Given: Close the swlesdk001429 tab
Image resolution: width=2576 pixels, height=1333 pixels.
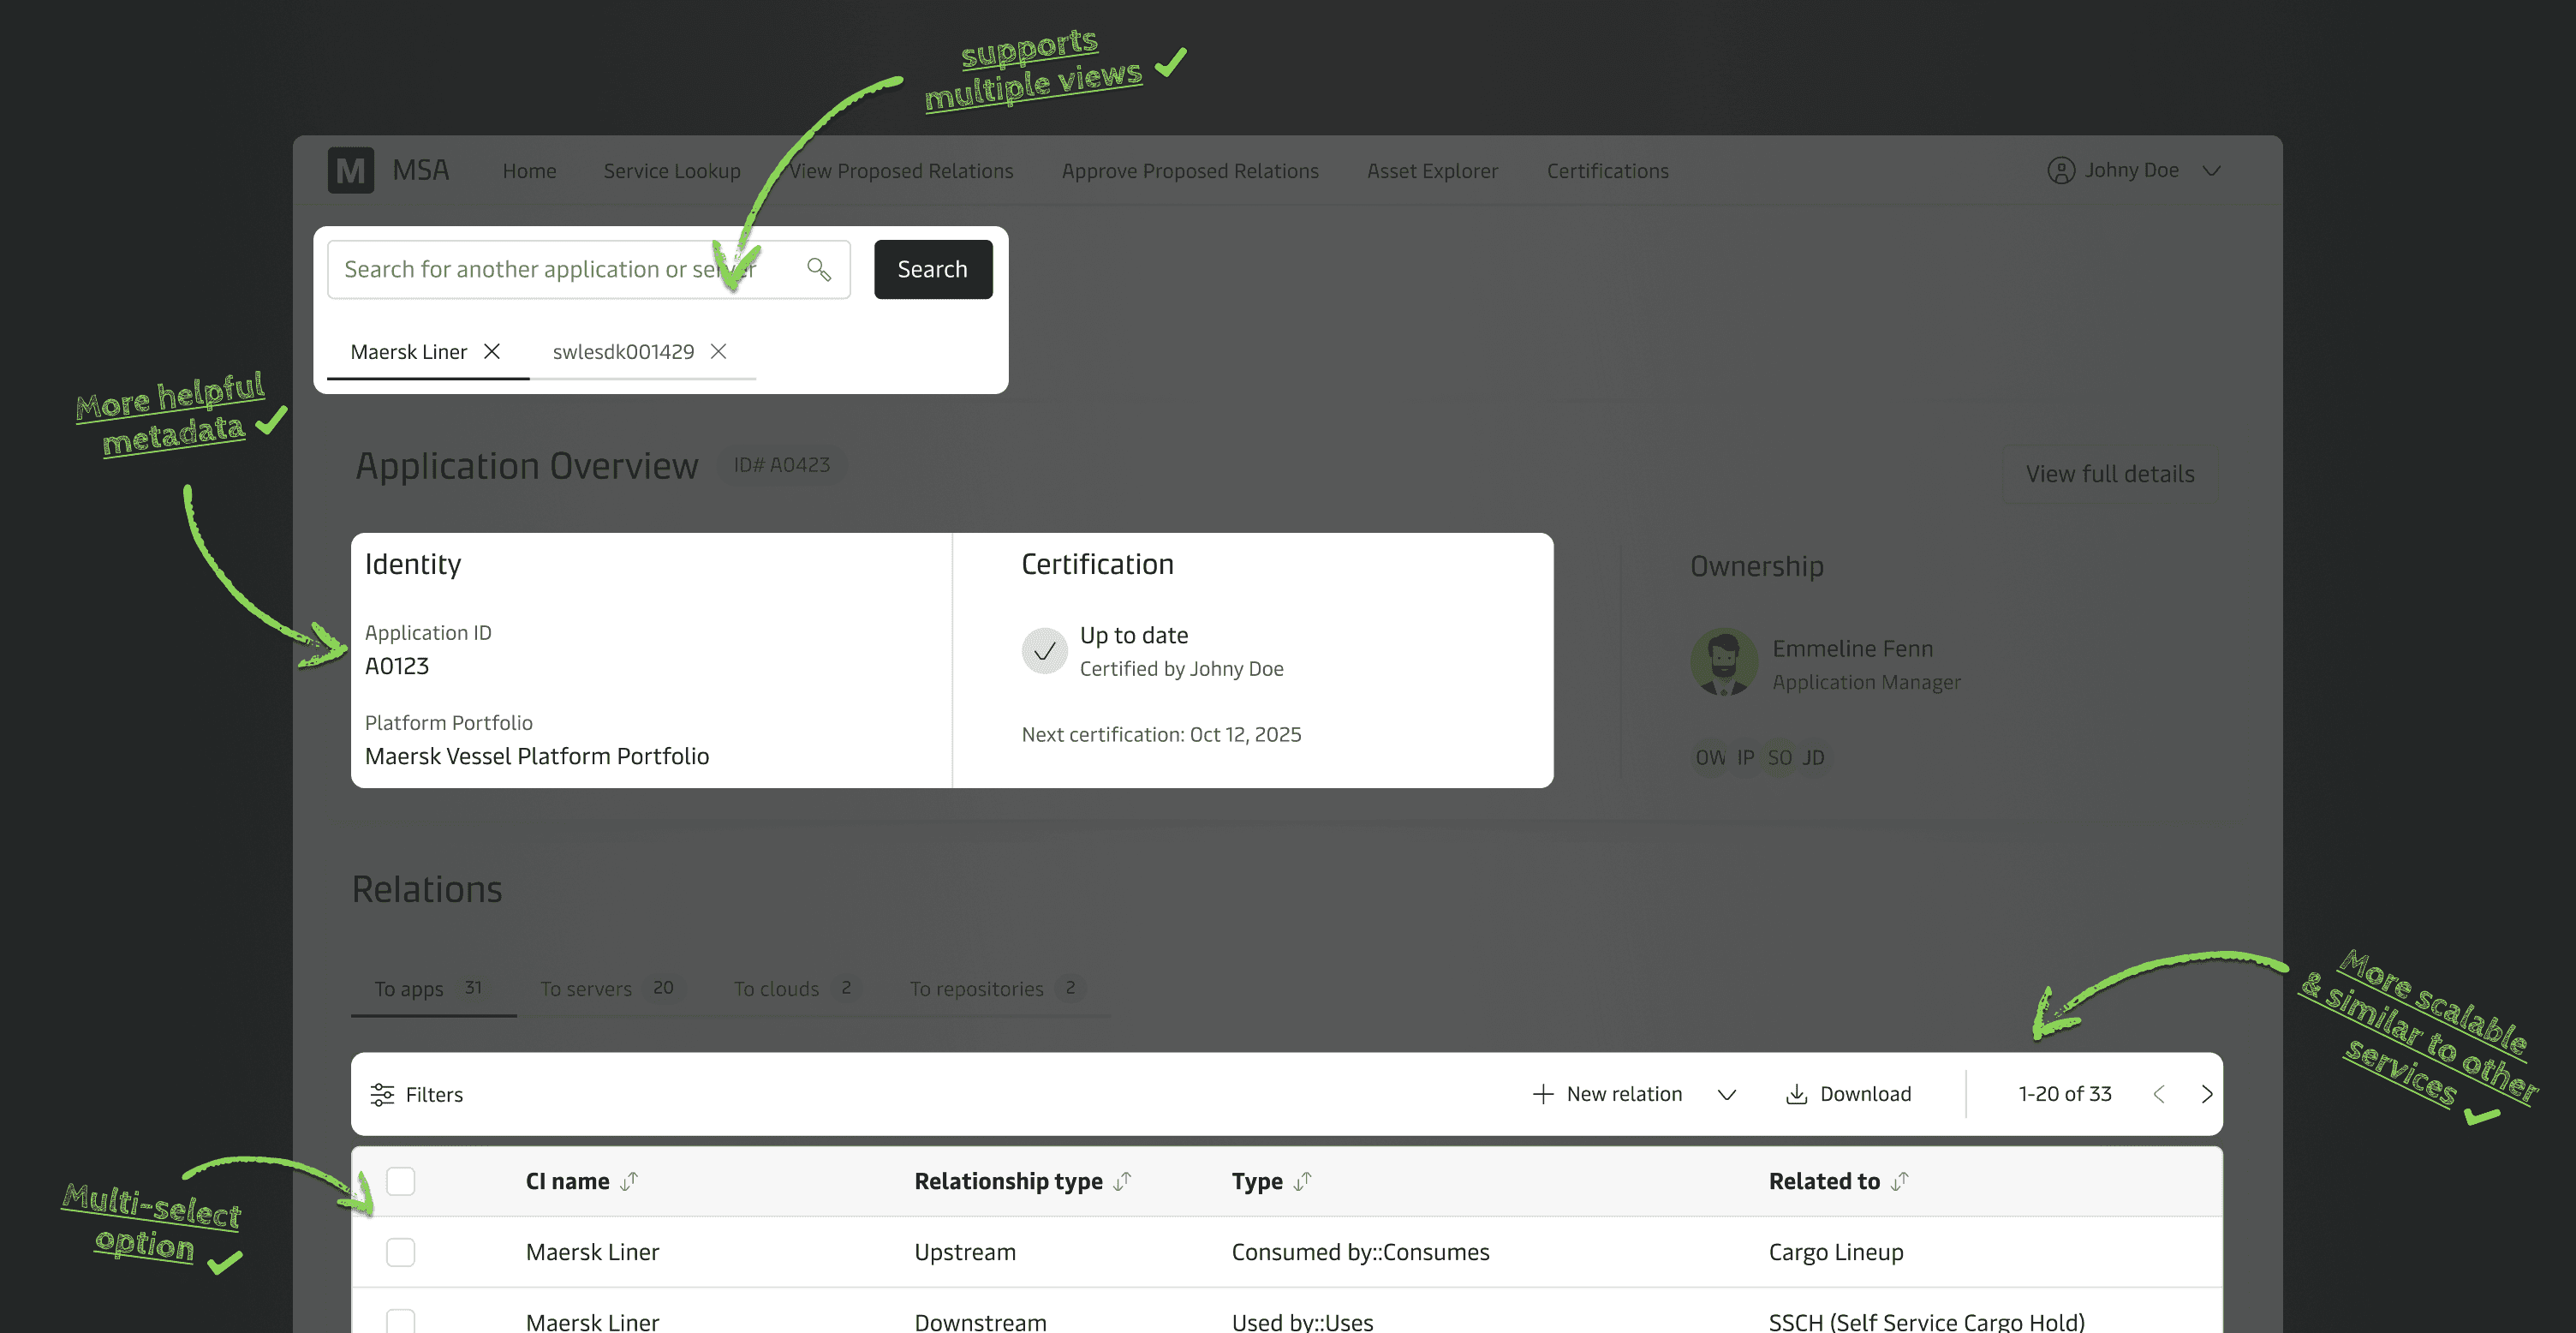Looking at the screenshot, I should [x=718, y=352].
